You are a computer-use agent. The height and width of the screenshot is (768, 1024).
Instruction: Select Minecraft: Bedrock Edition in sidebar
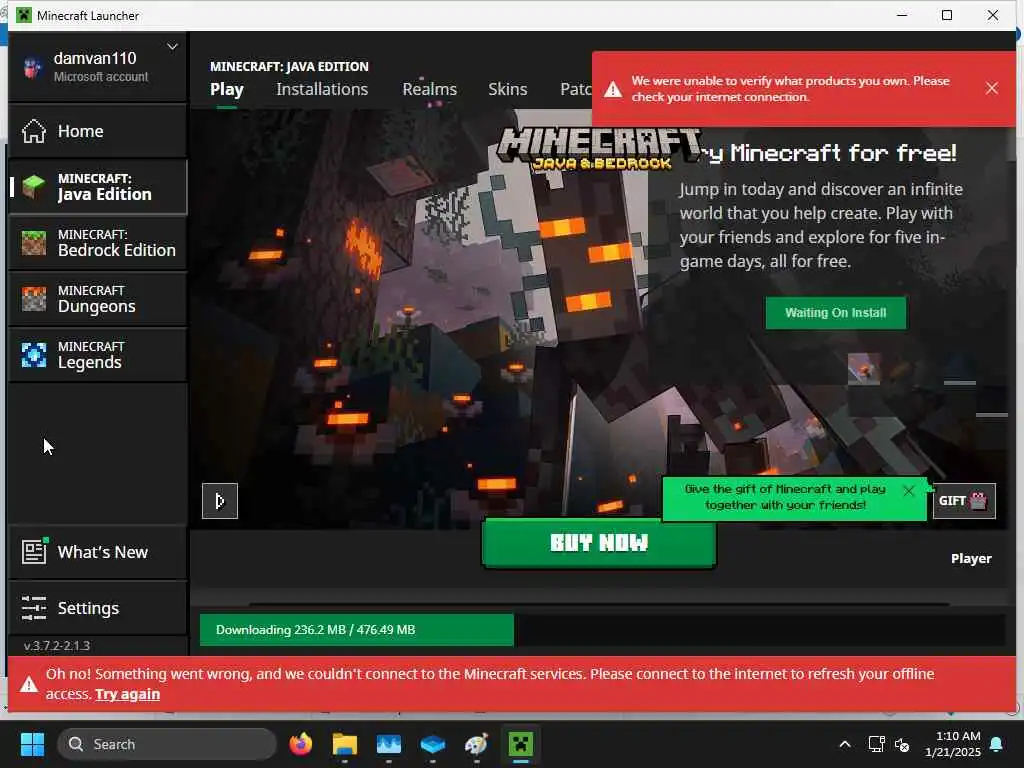[x=98, y=243]
